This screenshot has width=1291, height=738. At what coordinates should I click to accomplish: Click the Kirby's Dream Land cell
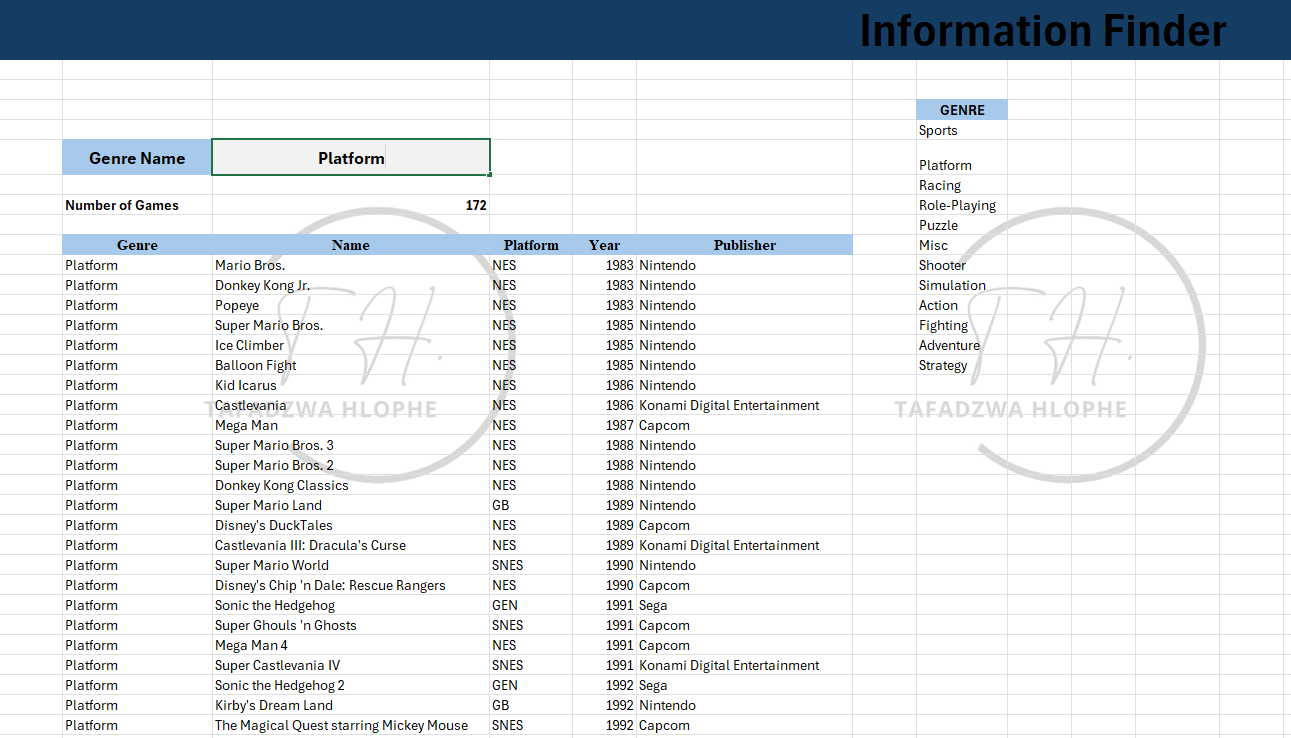(x=274, y=705)
